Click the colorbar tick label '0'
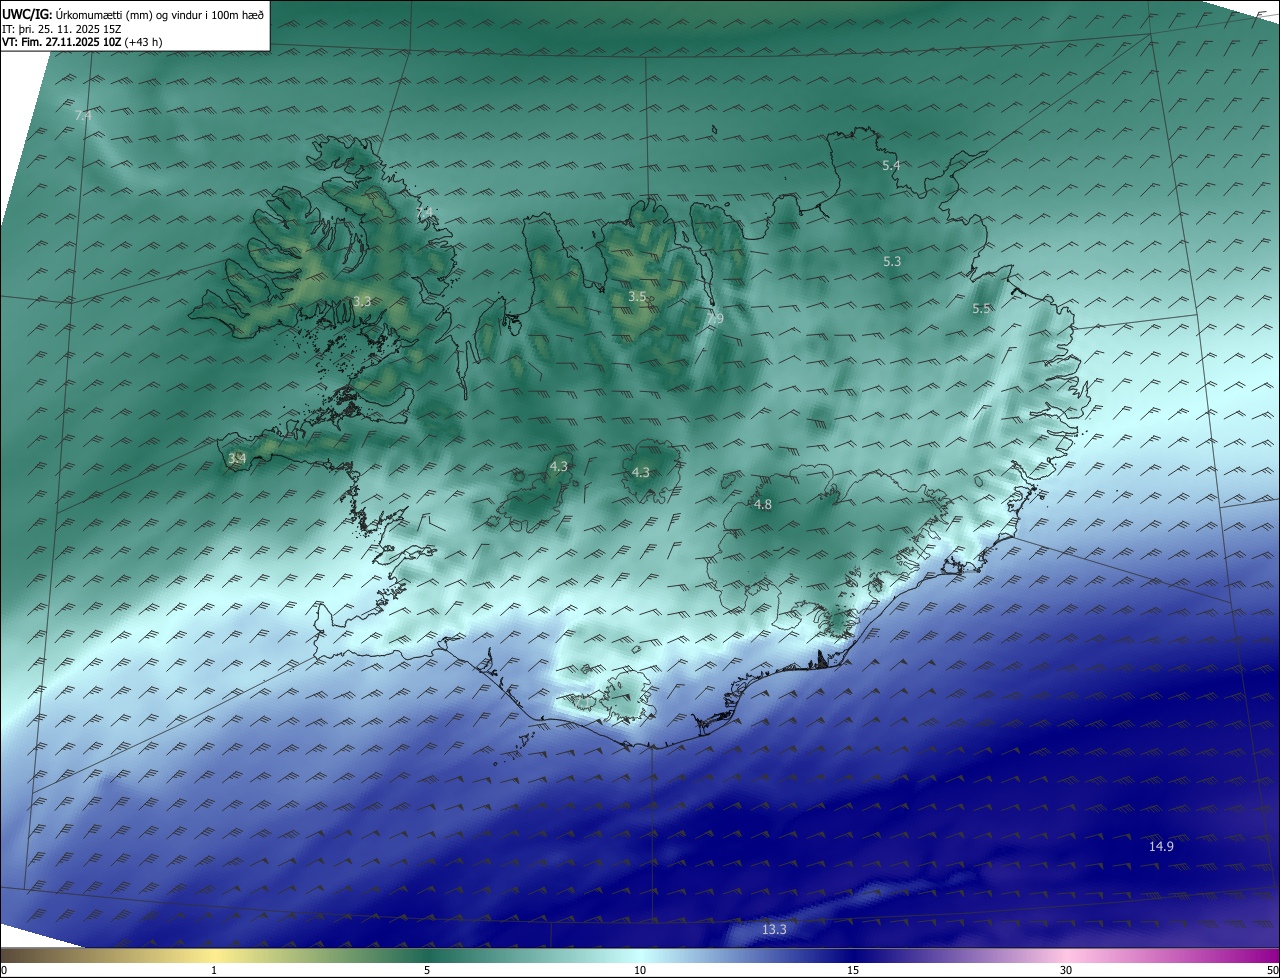 coord(4,971)
